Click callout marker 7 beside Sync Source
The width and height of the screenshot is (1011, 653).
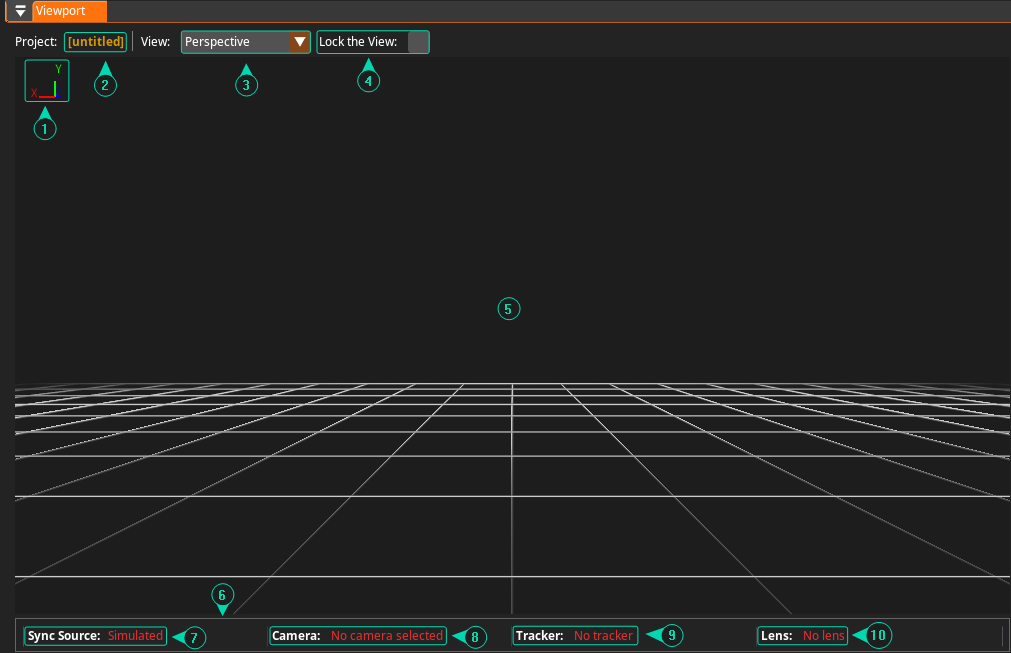point(194,637)
